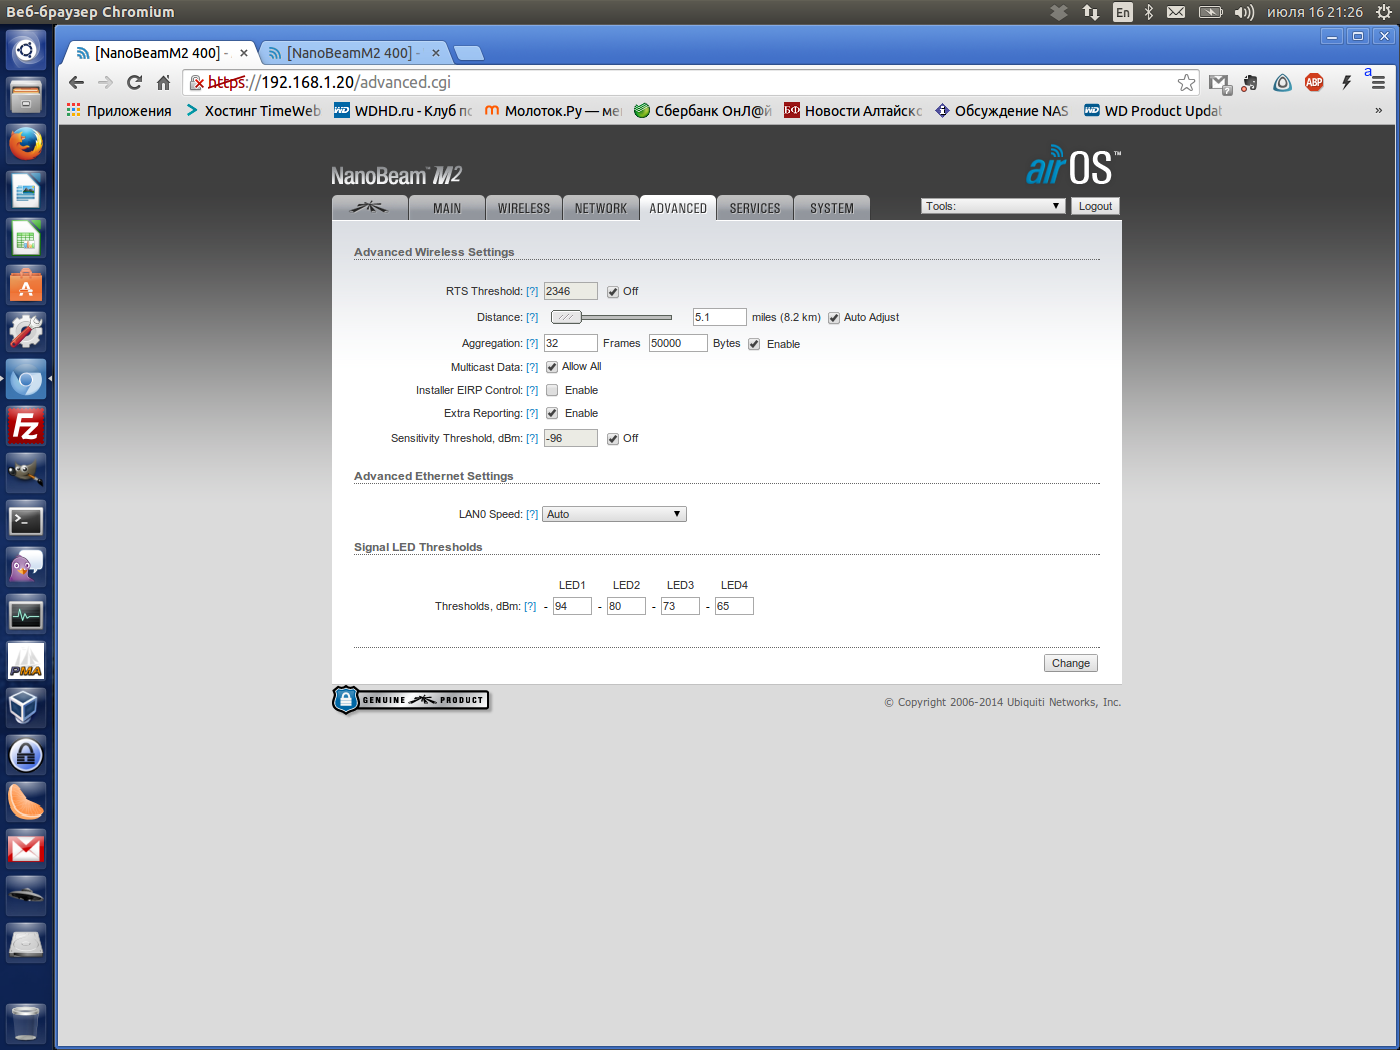The image size is (1400, 1050).
Task: Open Distance help link
Action: 532,318
